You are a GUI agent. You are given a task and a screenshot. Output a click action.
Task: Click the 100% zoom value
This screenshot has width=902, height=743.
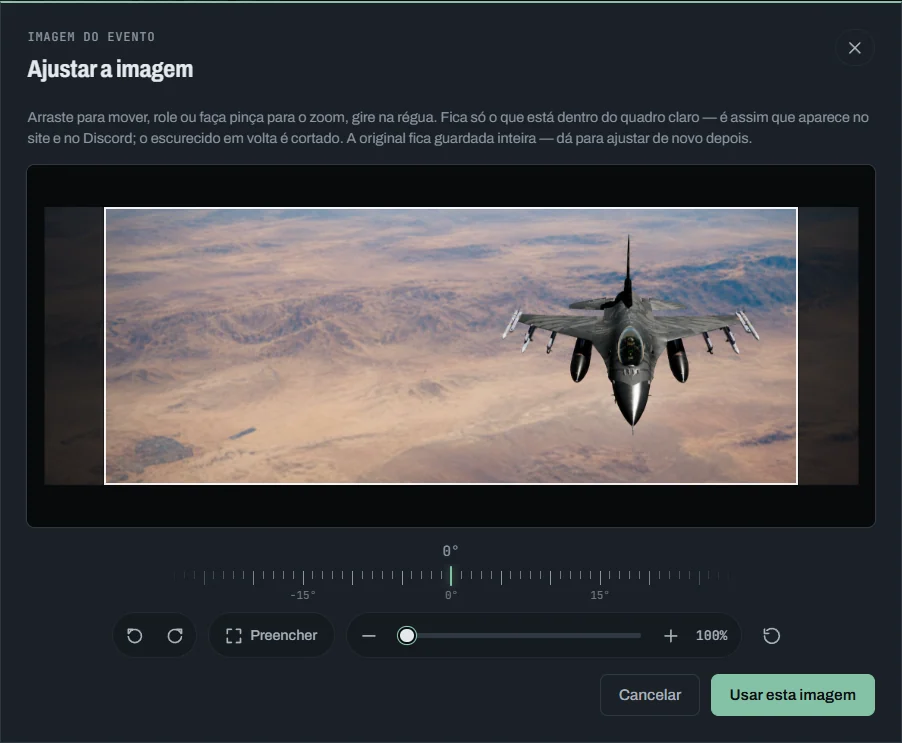point(712,635)
